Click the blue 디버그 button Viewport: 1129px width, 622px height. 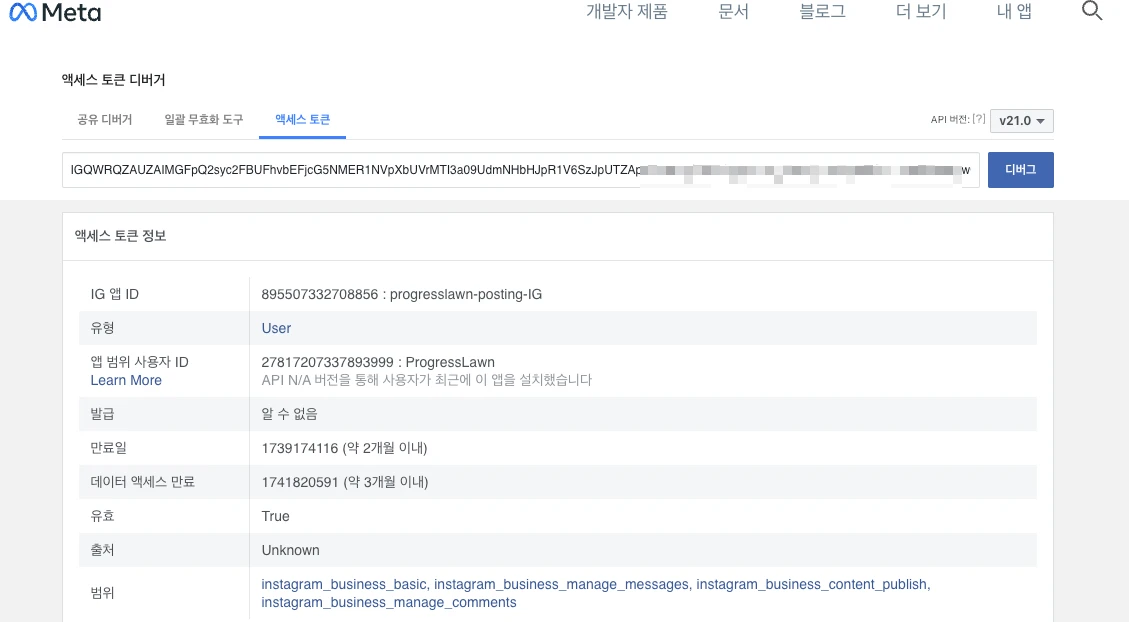[x=1020, y=170]
